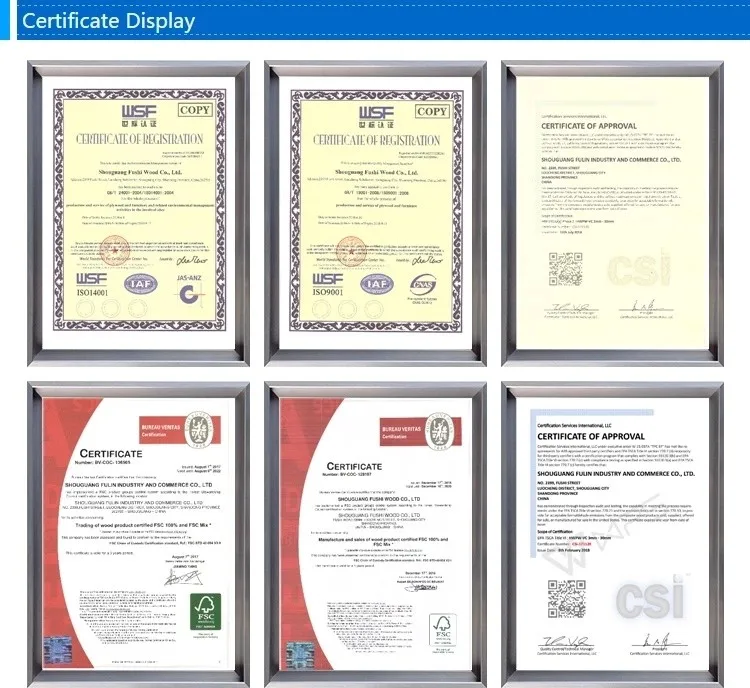Click 'Trading of wood product certified FSC 100%' line
750x688 pixels.
143,525
